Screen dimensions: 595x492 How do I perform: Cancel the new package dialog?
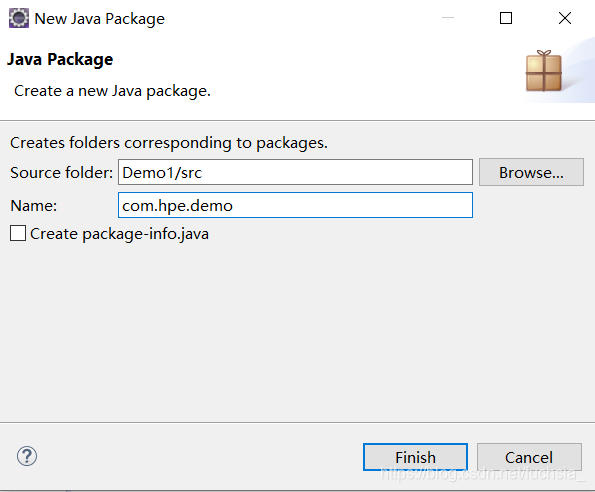[529, 457]
